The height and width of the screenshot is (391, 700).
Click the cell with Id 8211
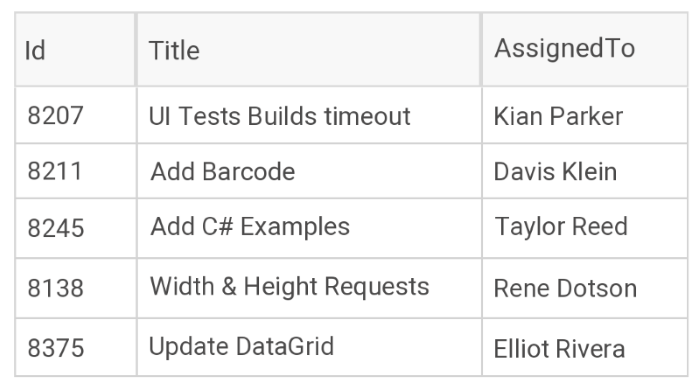coord(76,171)
